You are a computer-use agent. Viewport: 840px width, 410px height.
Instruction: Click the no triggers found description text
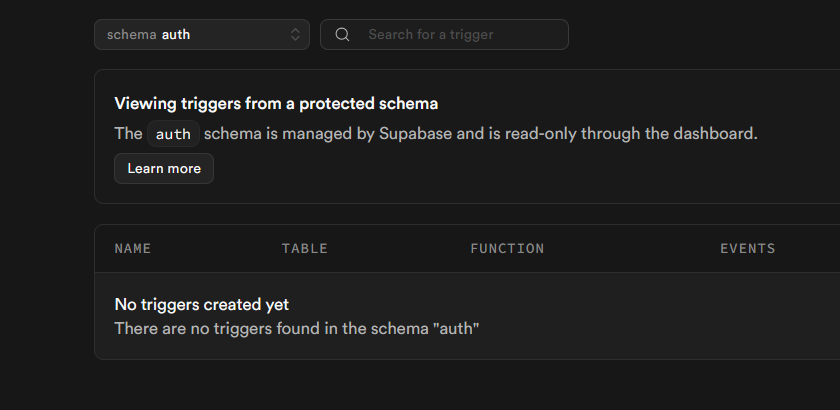click(x=297, y=328)
